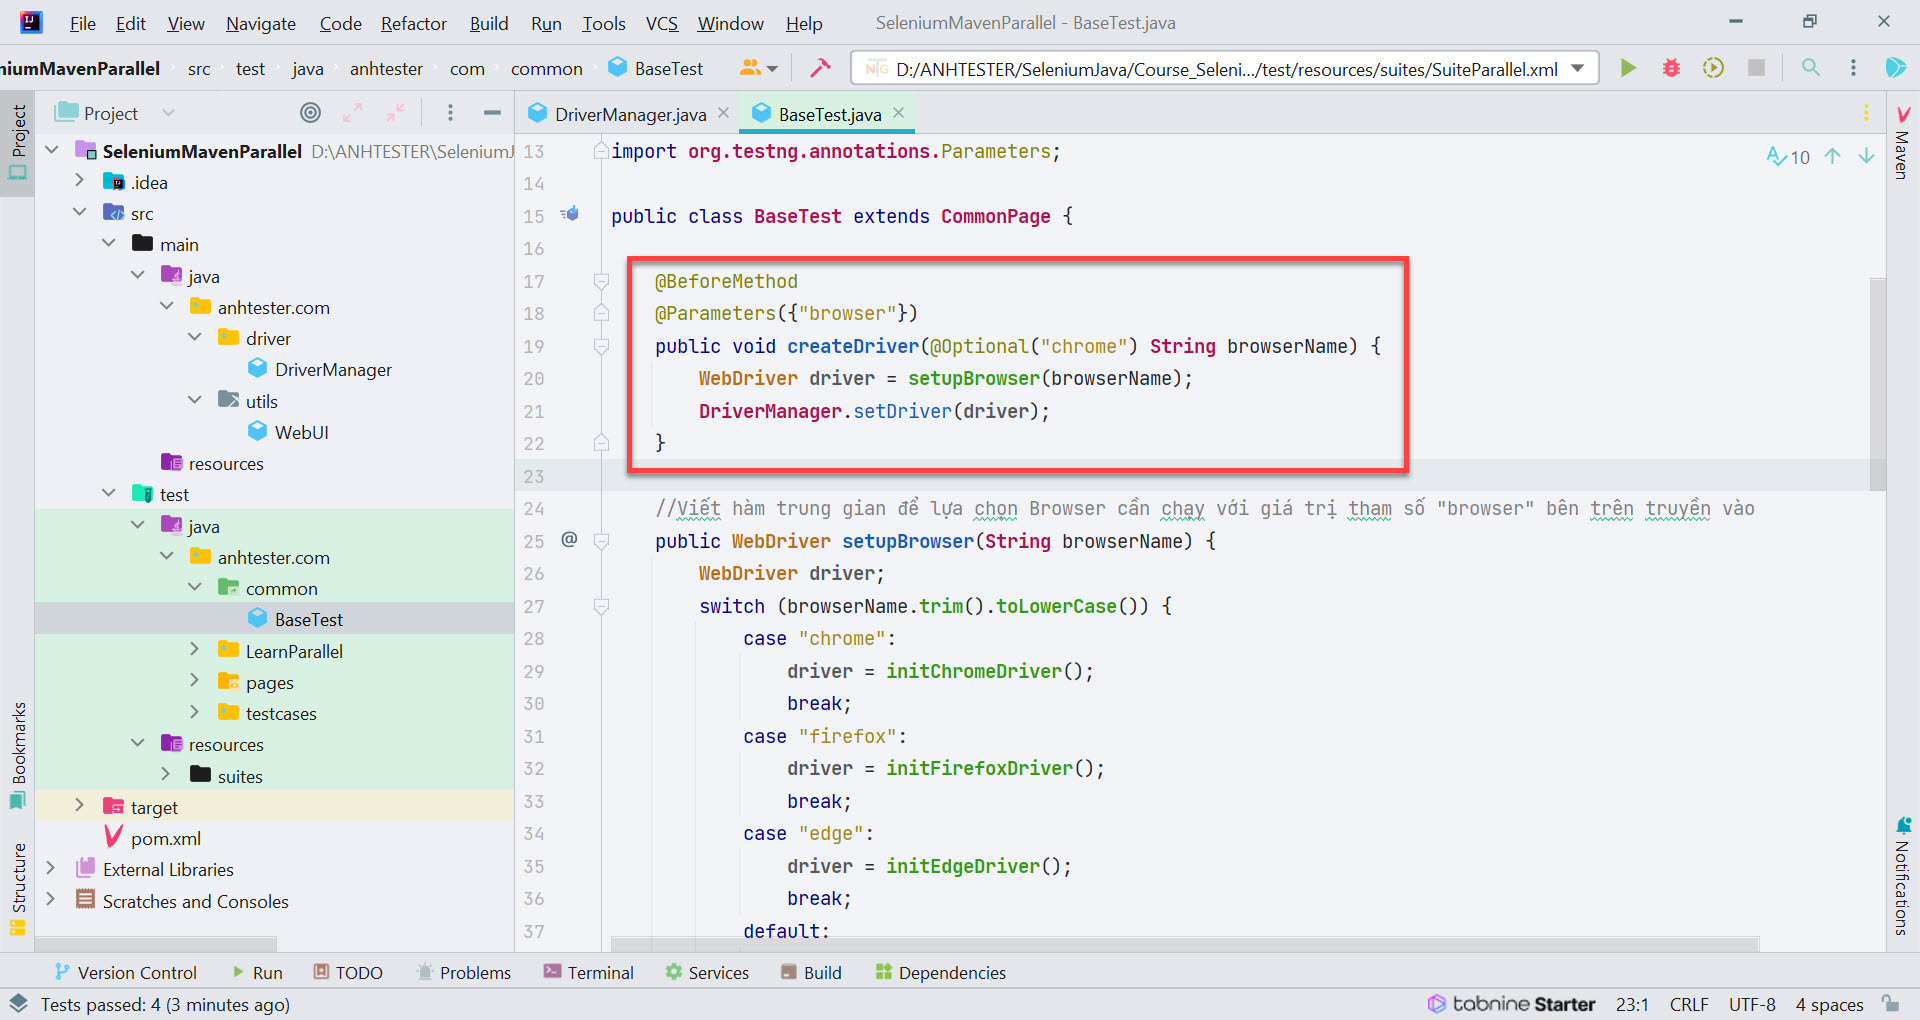Fold the setupBrowser method at line 25
Viewport: 1920px width, 1020px height.
(x=601, y=541)
